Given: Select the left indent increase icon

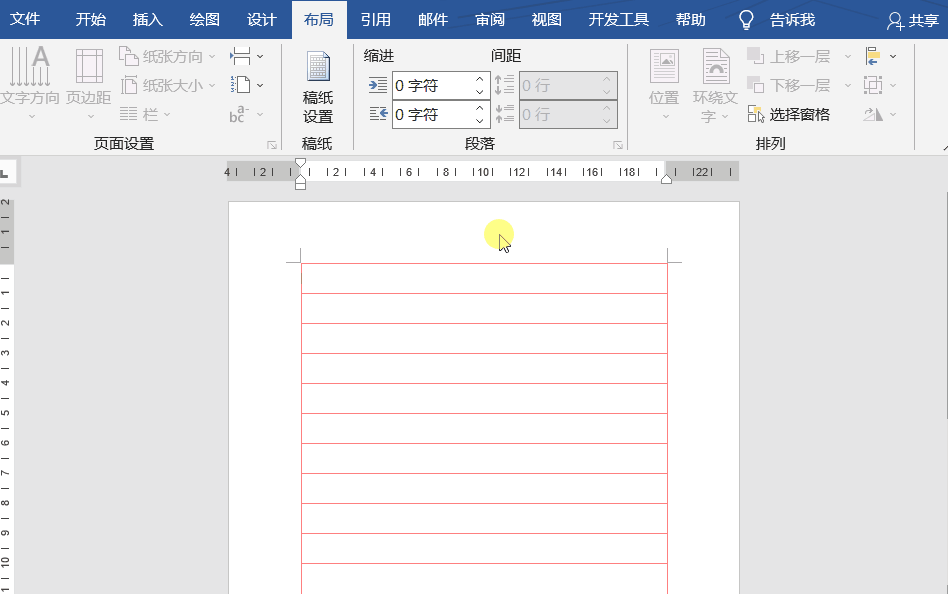Looking at the screenshot, I should 378,85.
